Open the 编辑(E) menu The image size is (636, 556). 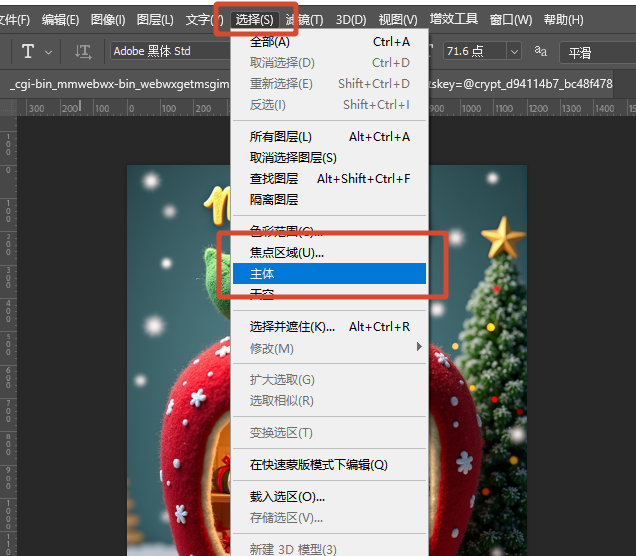pyautogui.click(x=60, y=19)
